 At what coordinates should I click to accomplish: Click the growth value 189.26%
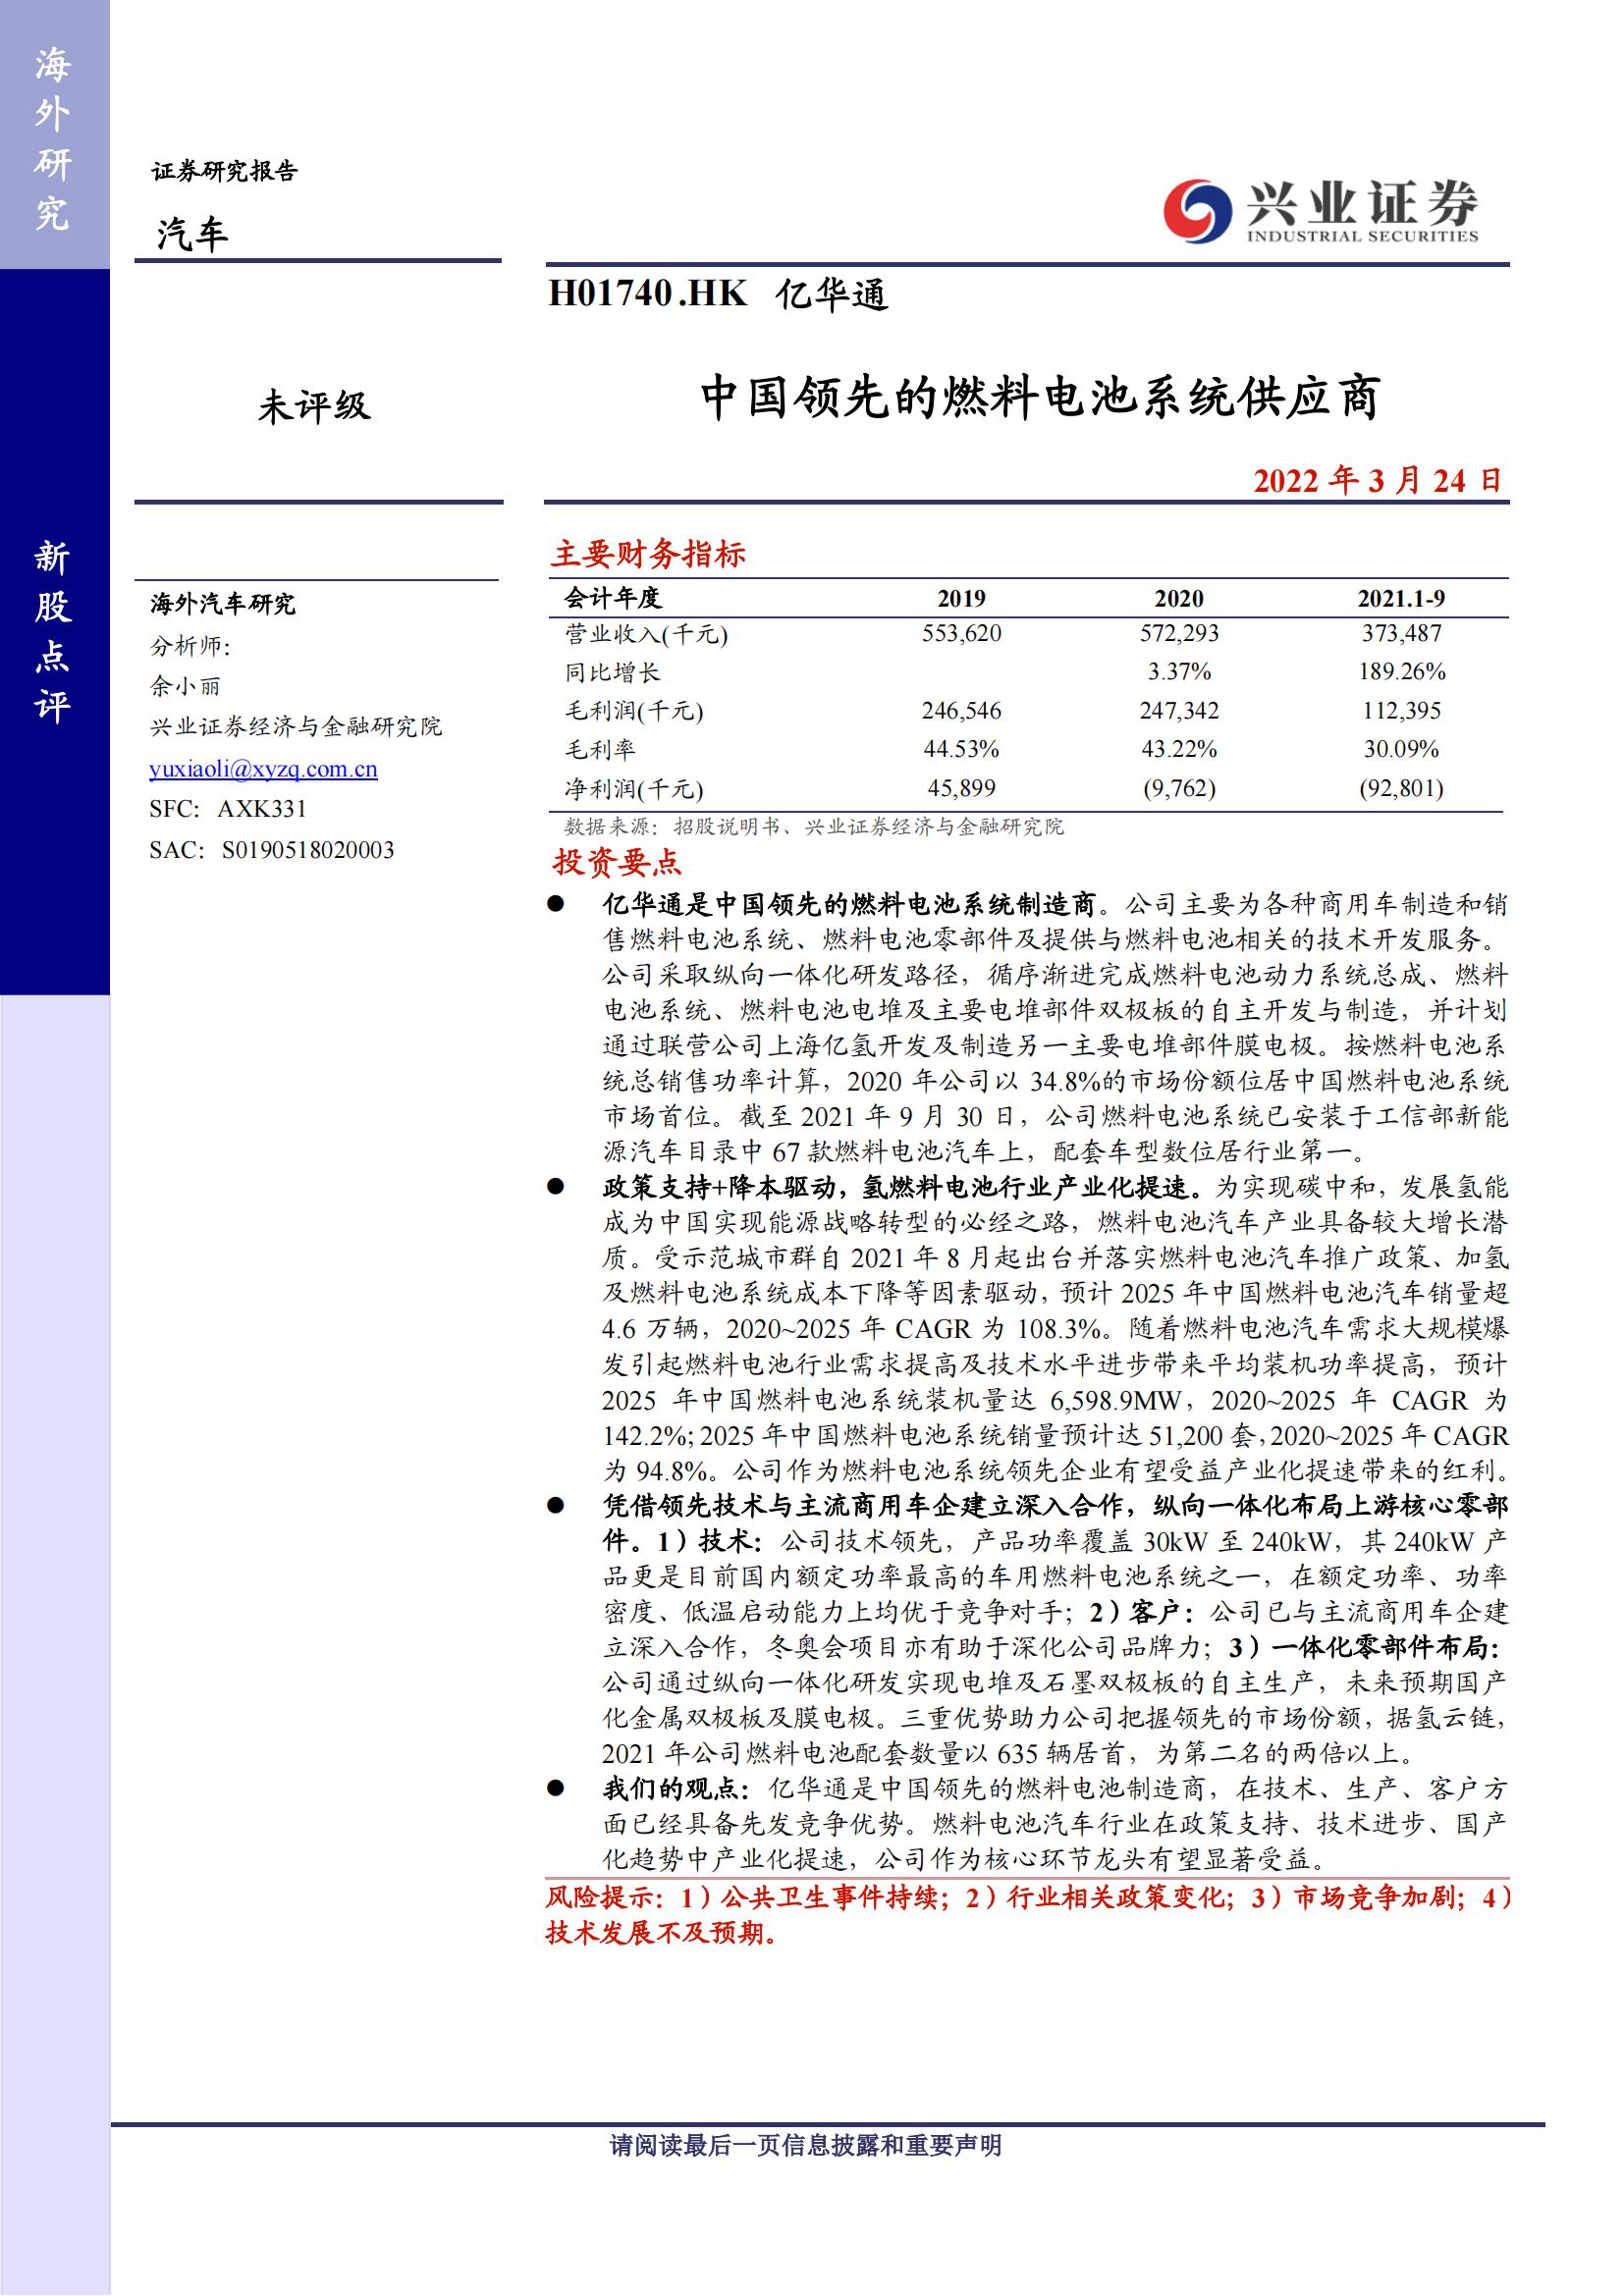point(1401,671)
